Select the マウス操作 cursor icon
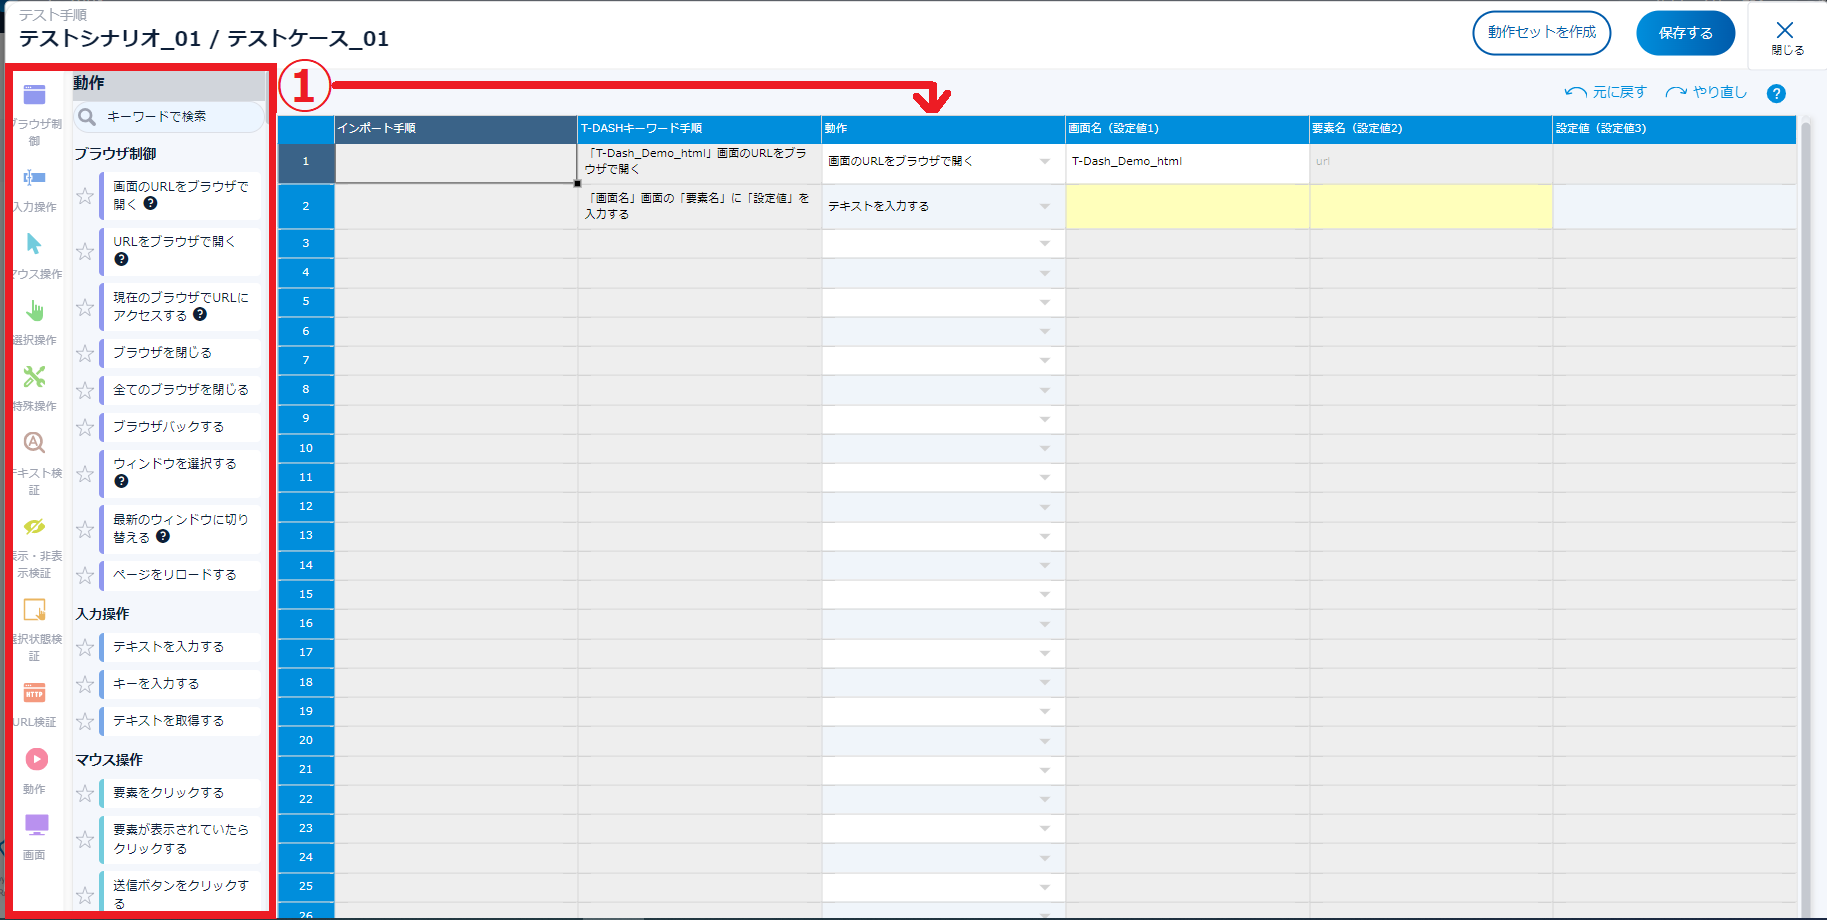 (x=34, y=245)
